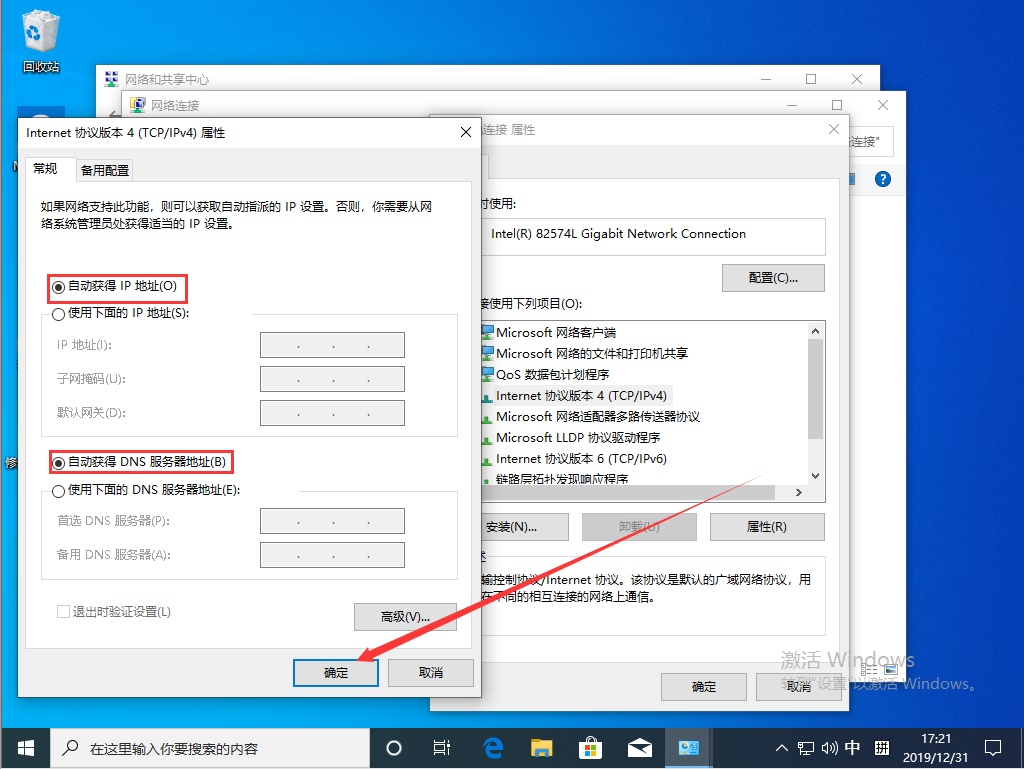1024x769 pixels.
Task: Launch Microsoft Edge from the taskbar
Action: pyautogui.click(x=490, y=747)
